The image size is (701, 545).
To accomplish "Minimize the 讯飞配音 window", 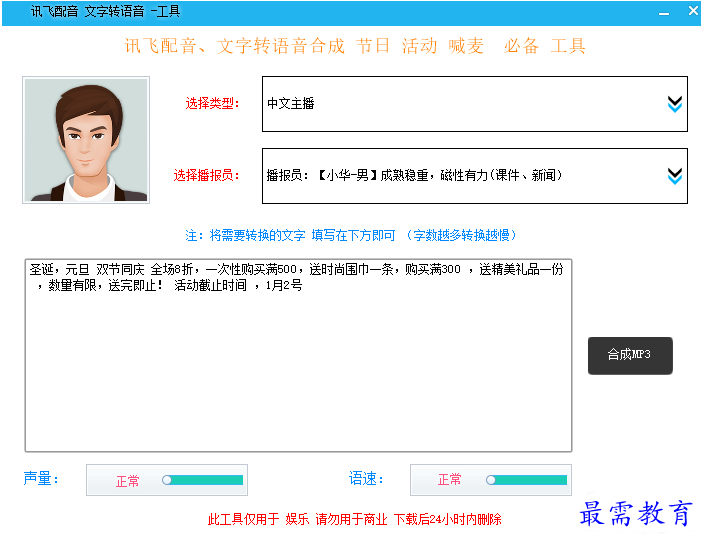I will point(664,13).
